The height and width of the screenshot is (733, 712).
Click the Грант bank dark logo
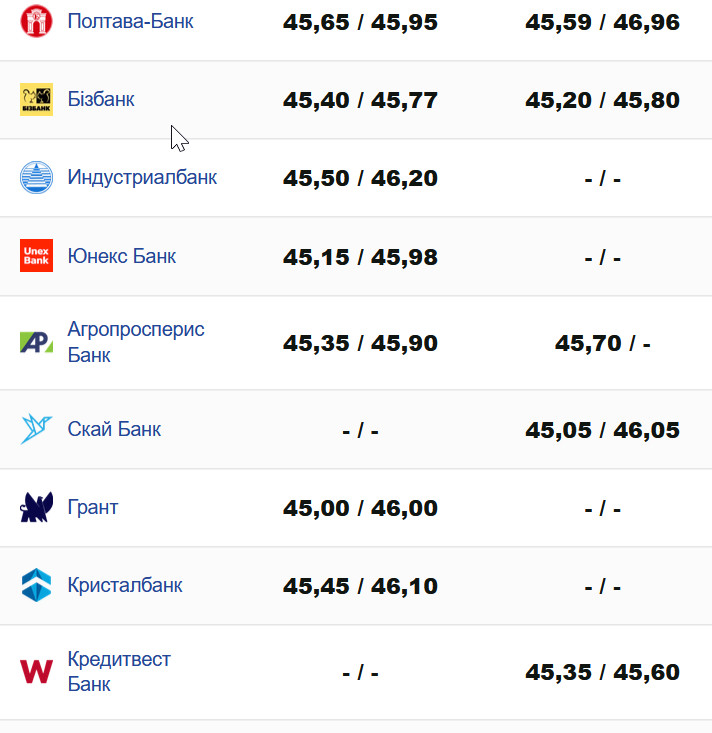coord(36,507)
